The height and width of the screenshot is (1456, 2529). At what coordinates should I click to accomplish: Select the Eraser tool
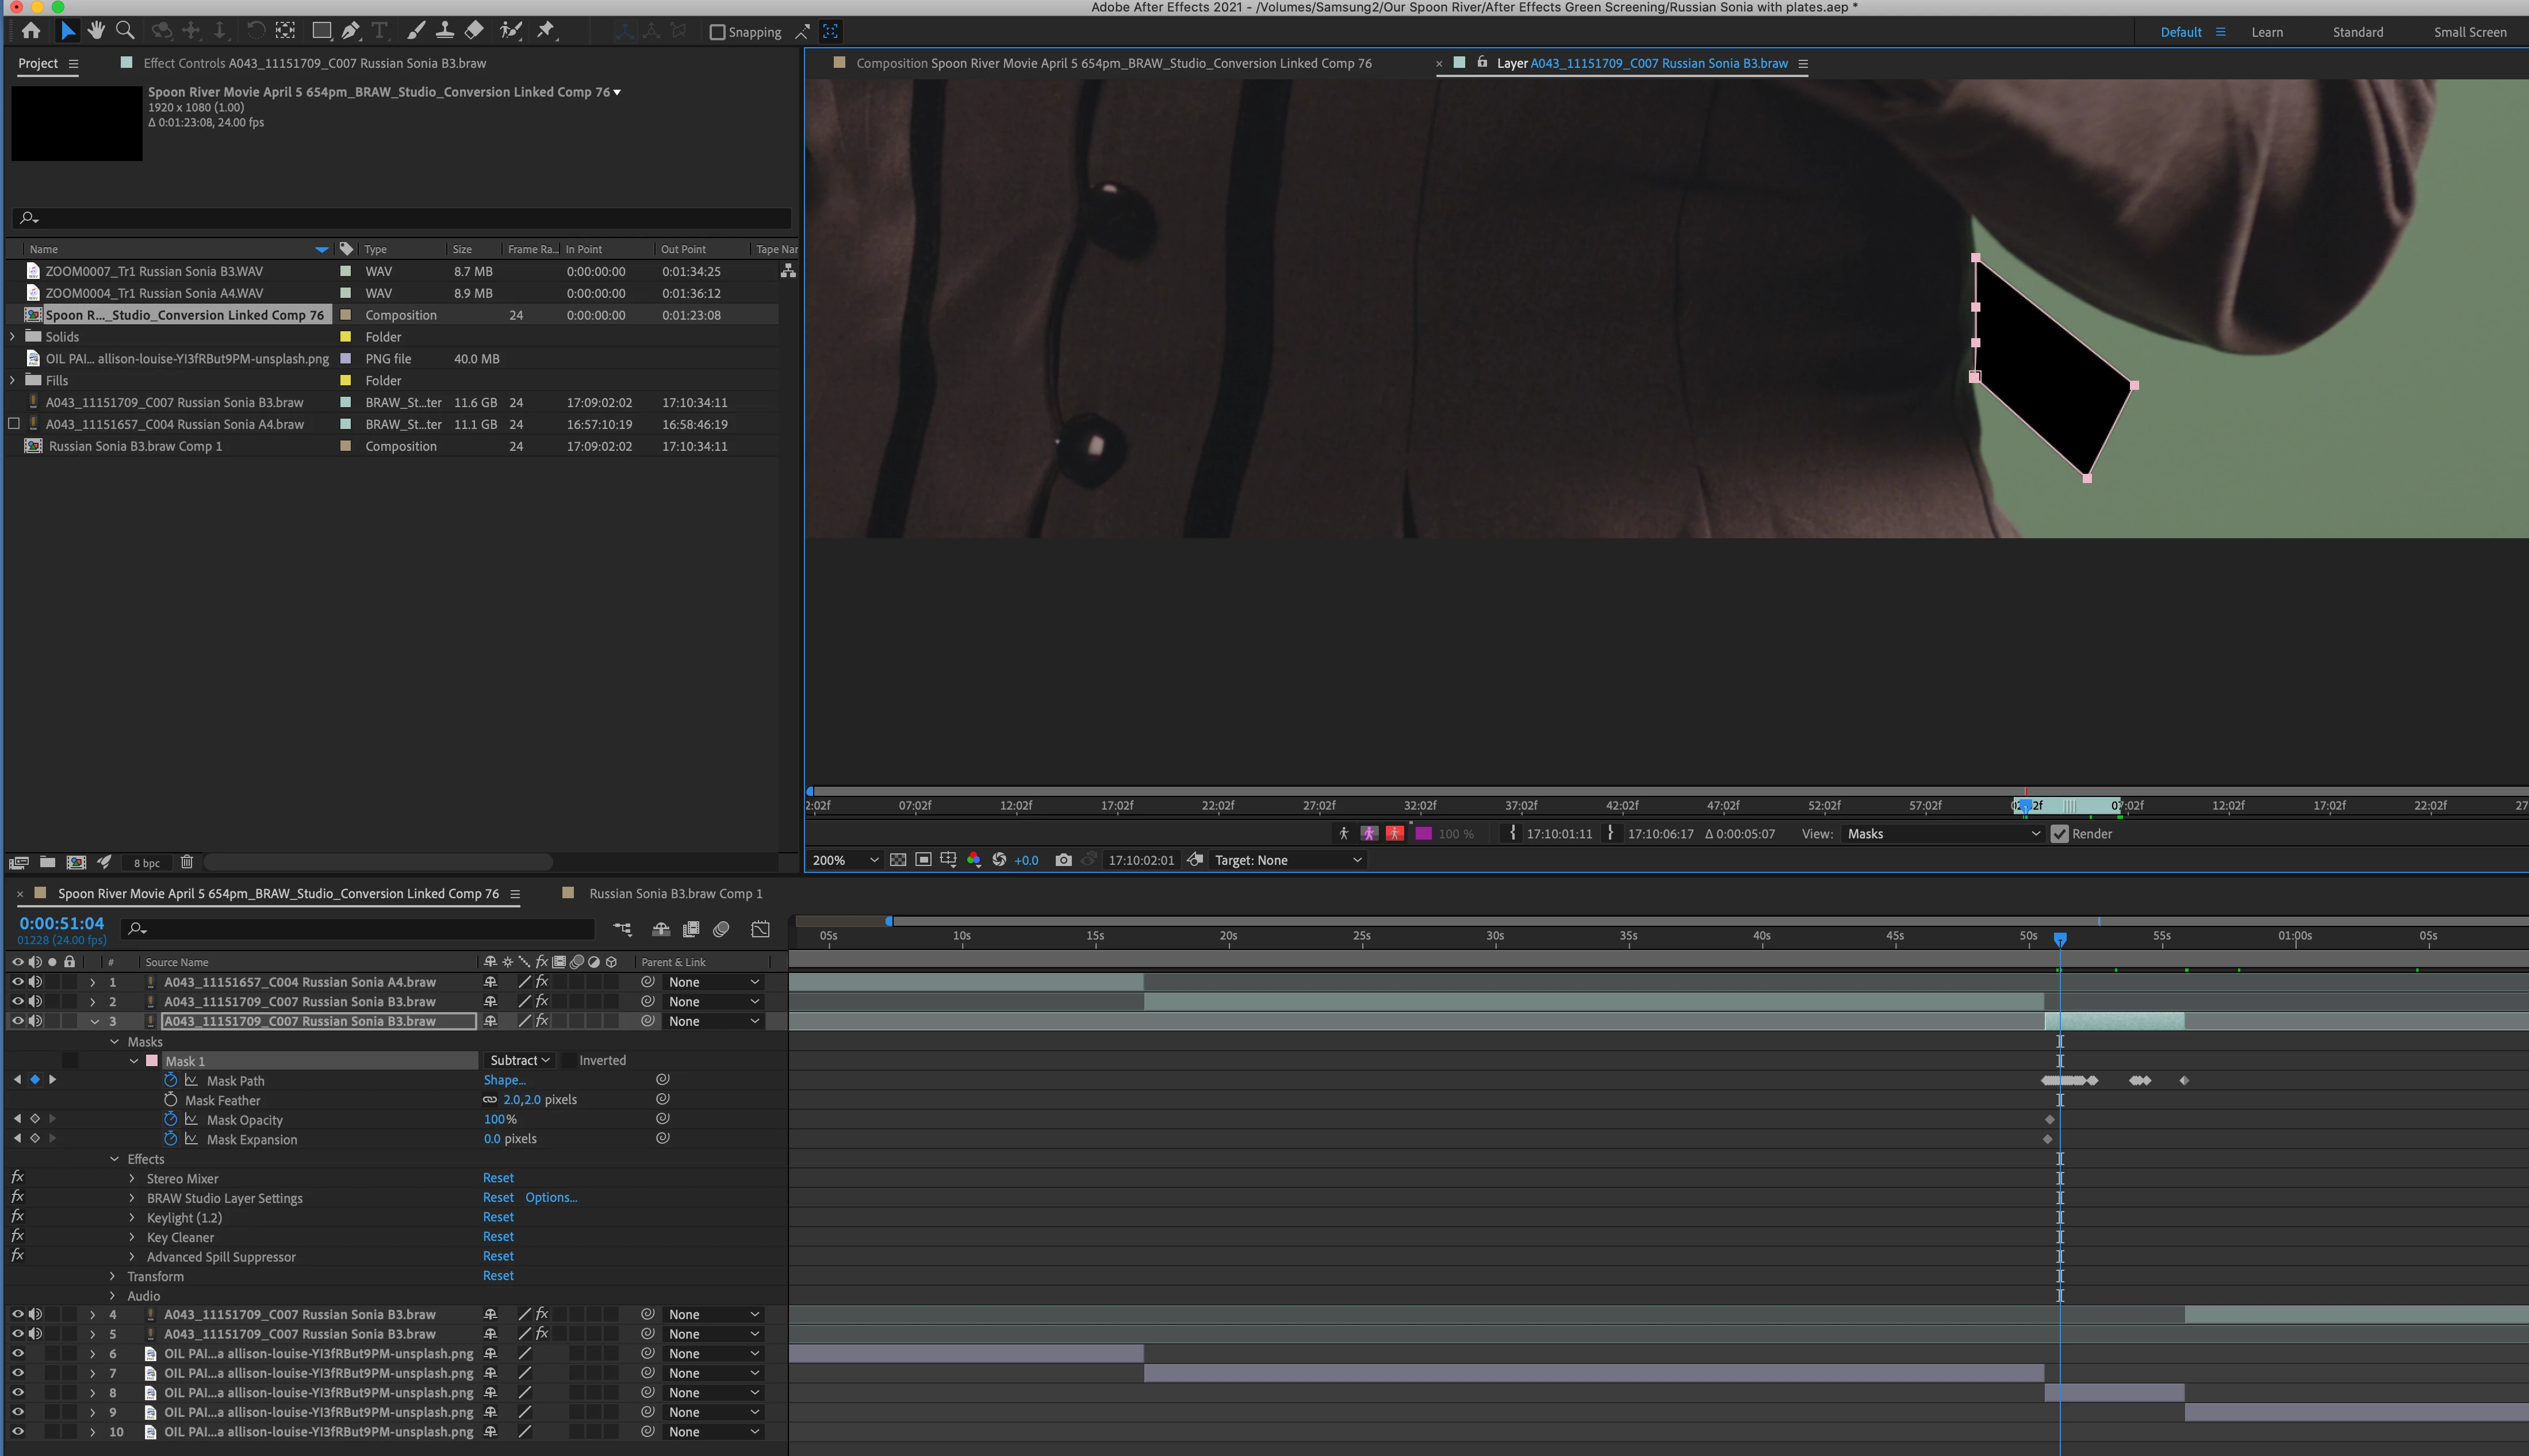474,30
